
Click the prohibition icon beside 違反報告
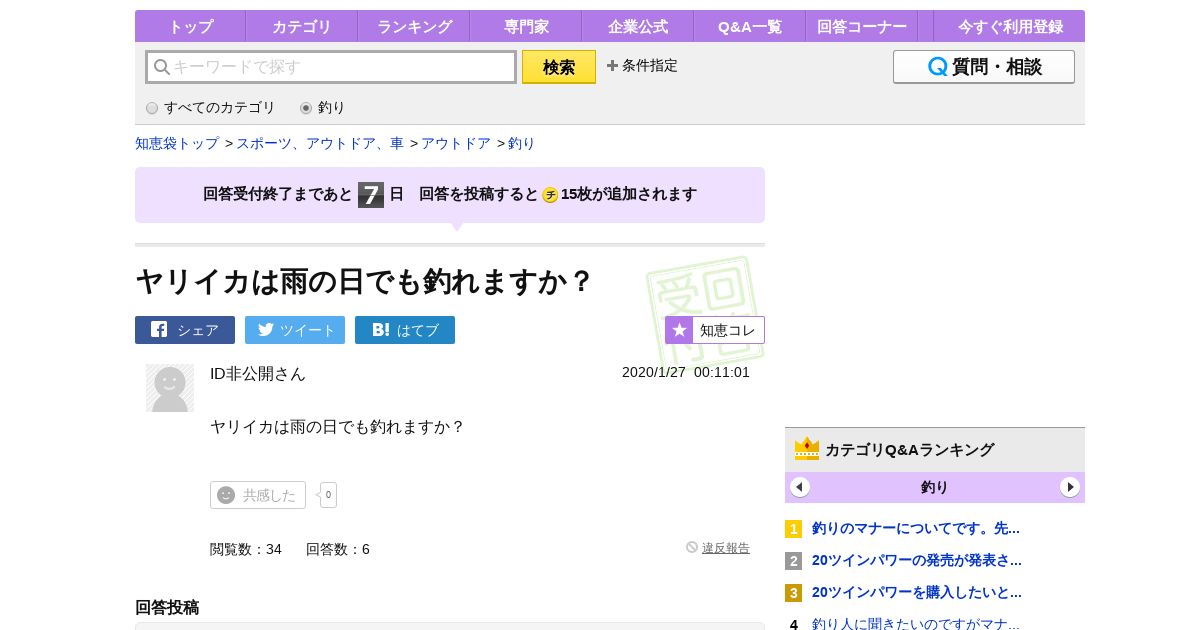click(692, 547)
